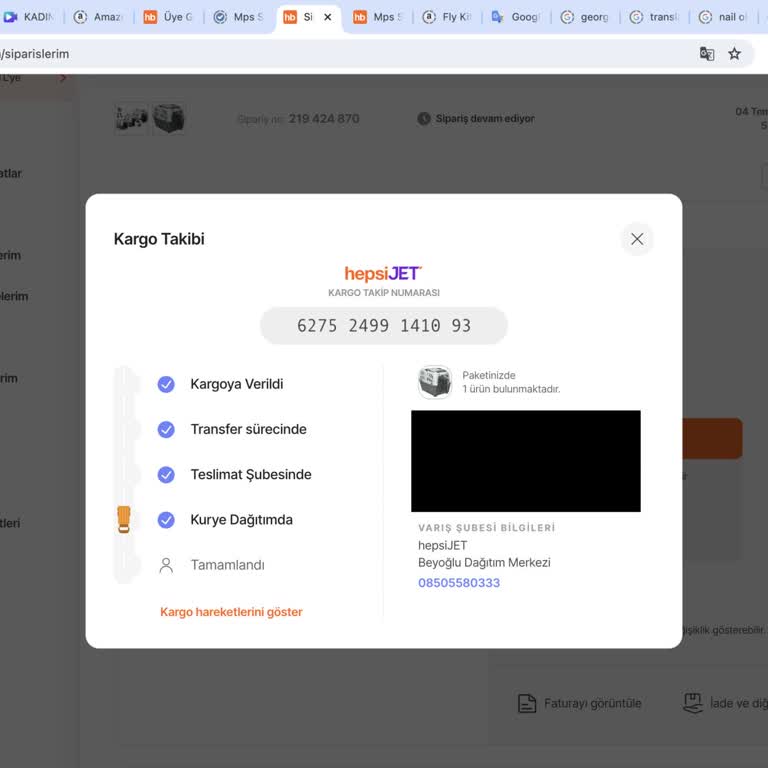This screenshot has width=768, height=768.
Task: Click the KARGO TAKİP NUMARASI label
Action: (x=384, y=293)
